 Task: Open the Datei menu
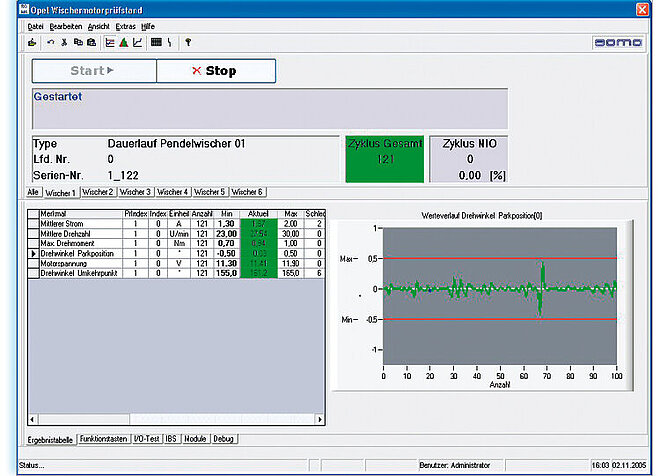[35, 27]
